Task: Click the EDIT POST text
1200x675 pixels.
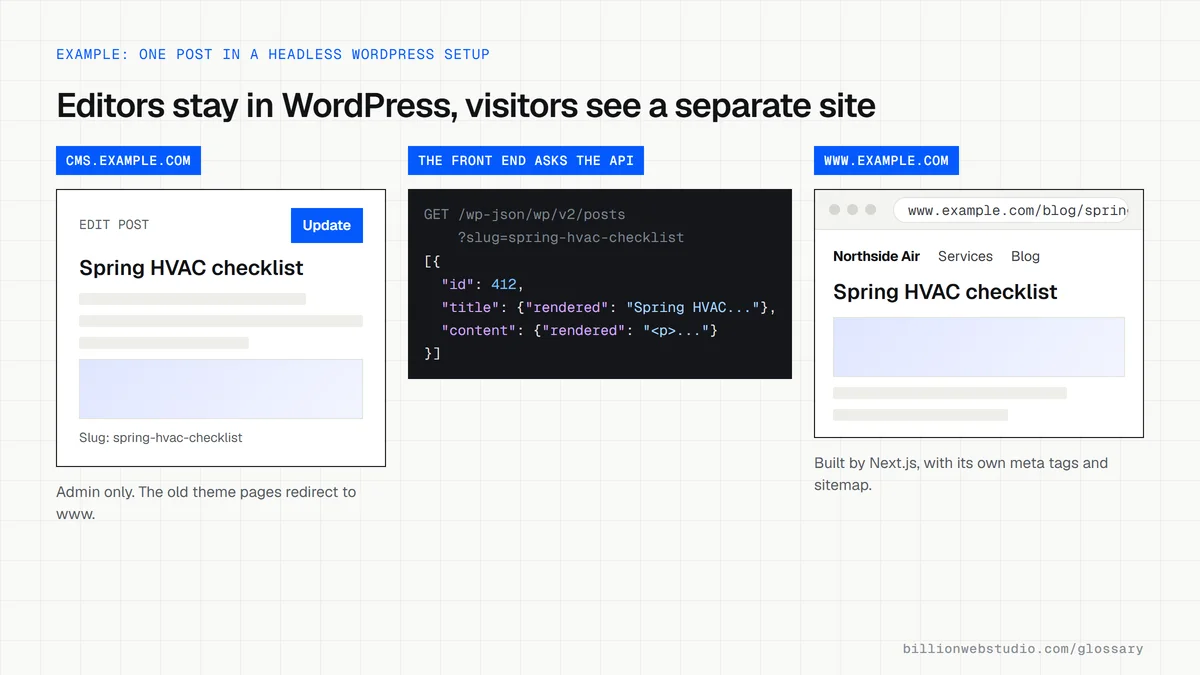Action: (x=114, y=225)
